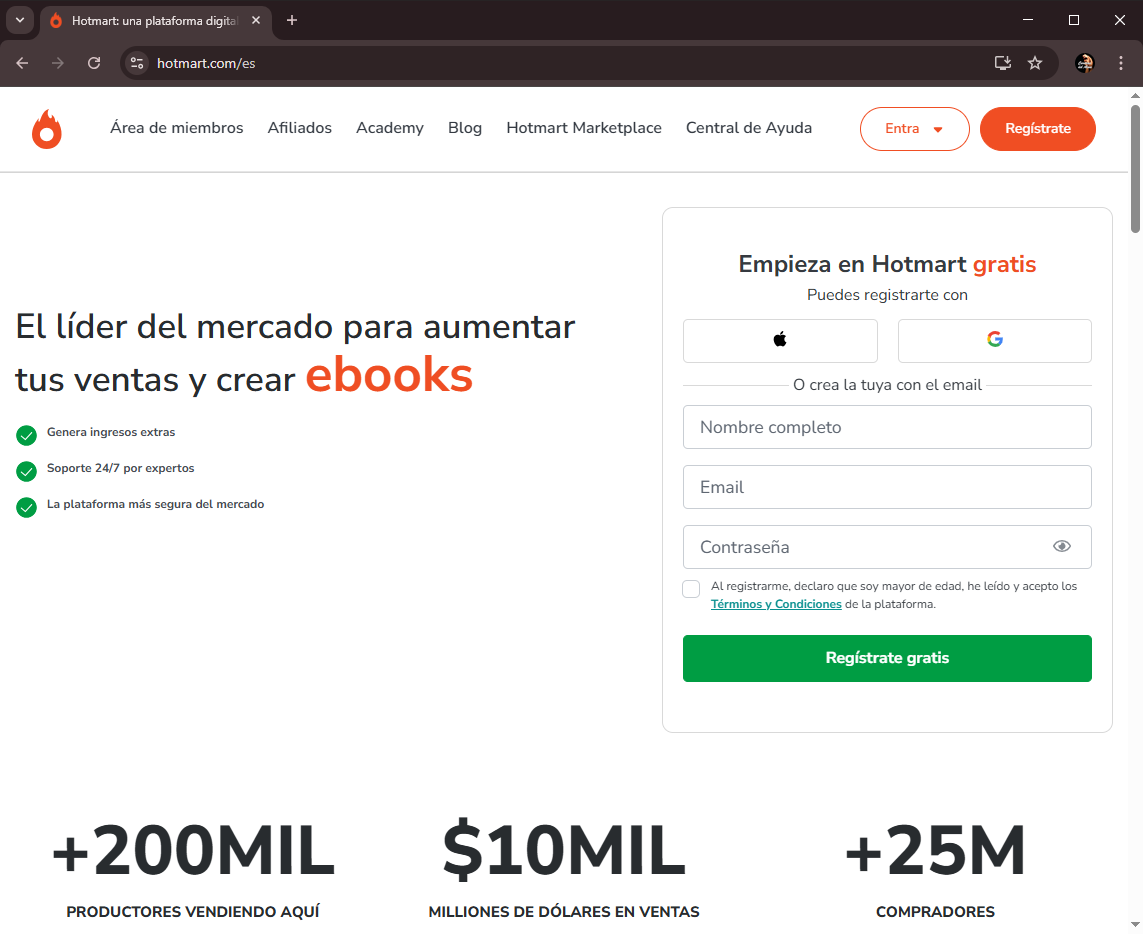The width and height of the screenshot is (1143, 934).
Task: Click the orange word 'ebooks'
Action: point(389,375)
